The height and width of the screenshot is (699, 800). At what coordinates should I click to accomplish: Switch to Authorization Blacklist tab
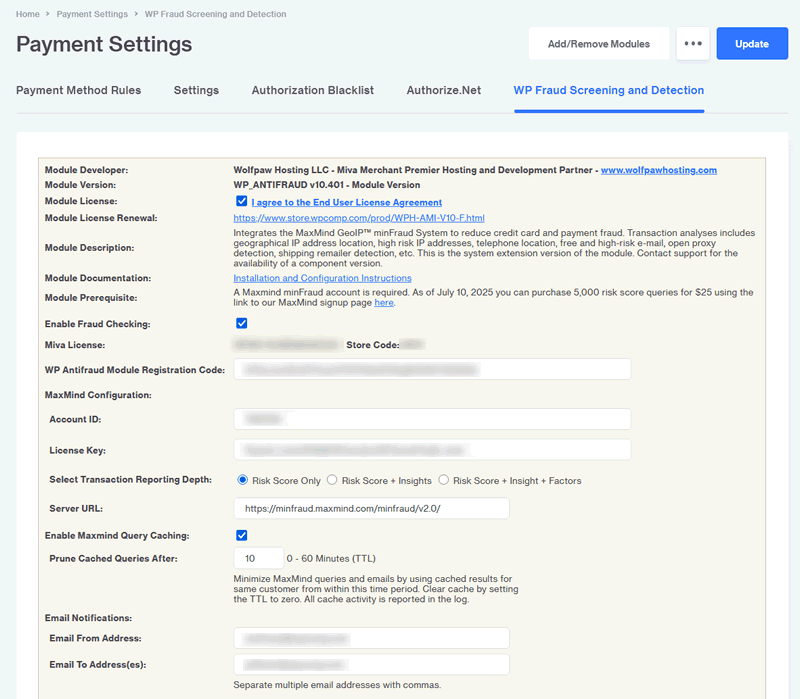[312, 90]
